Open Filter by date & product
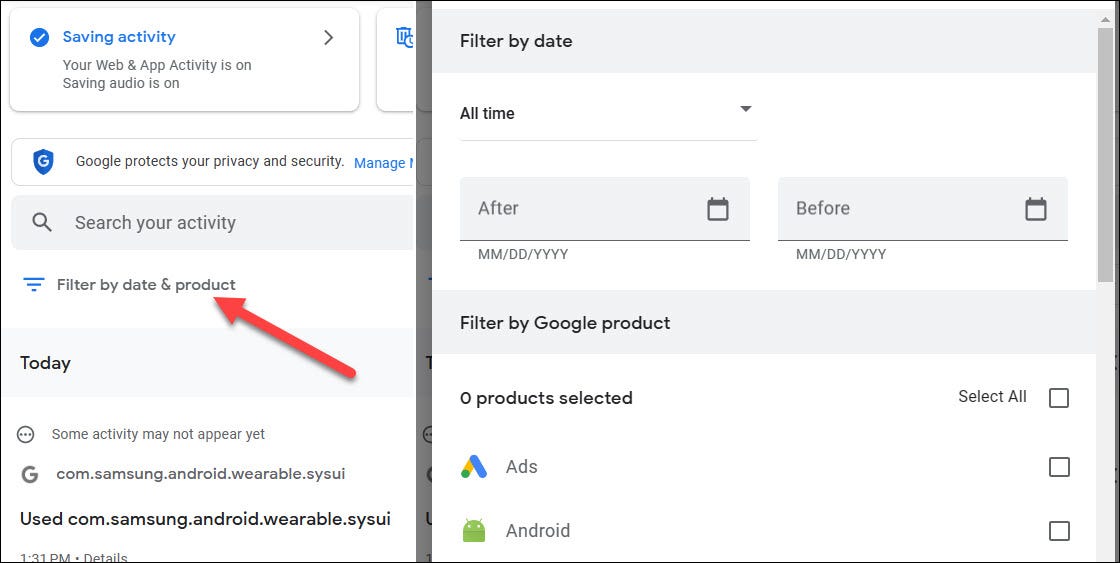The image size is (1120, 563). click(146, 285)
